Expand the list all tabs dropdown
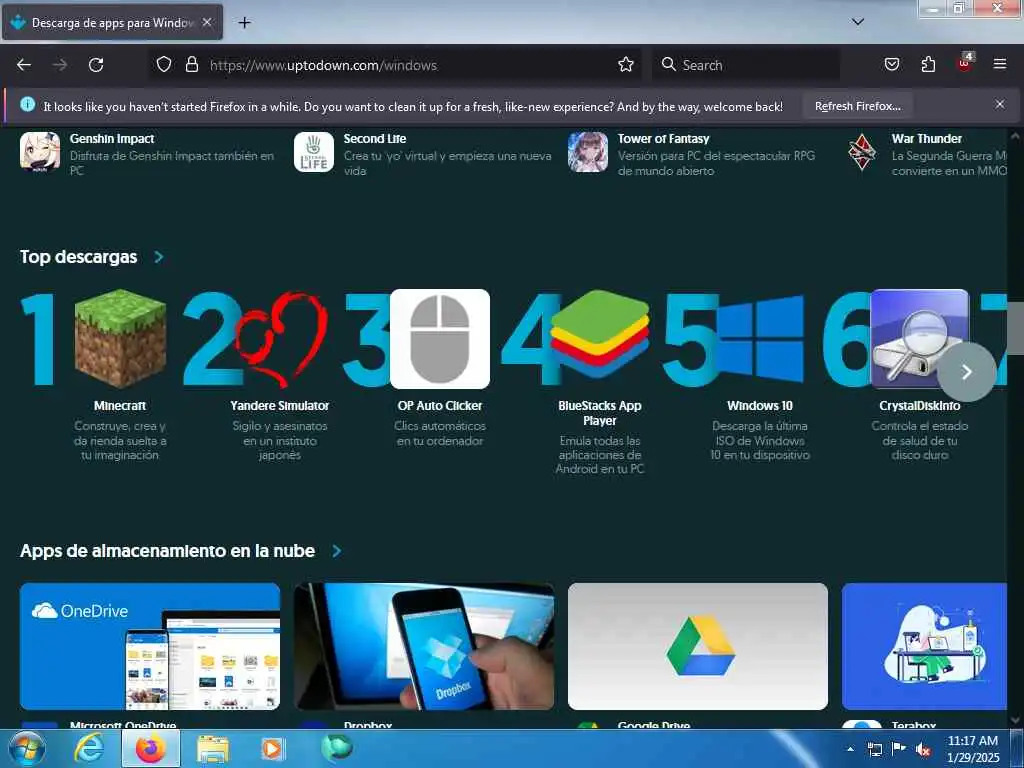Image resolution: width=1024 pixels, height=768 pixels. click(858, 22)
